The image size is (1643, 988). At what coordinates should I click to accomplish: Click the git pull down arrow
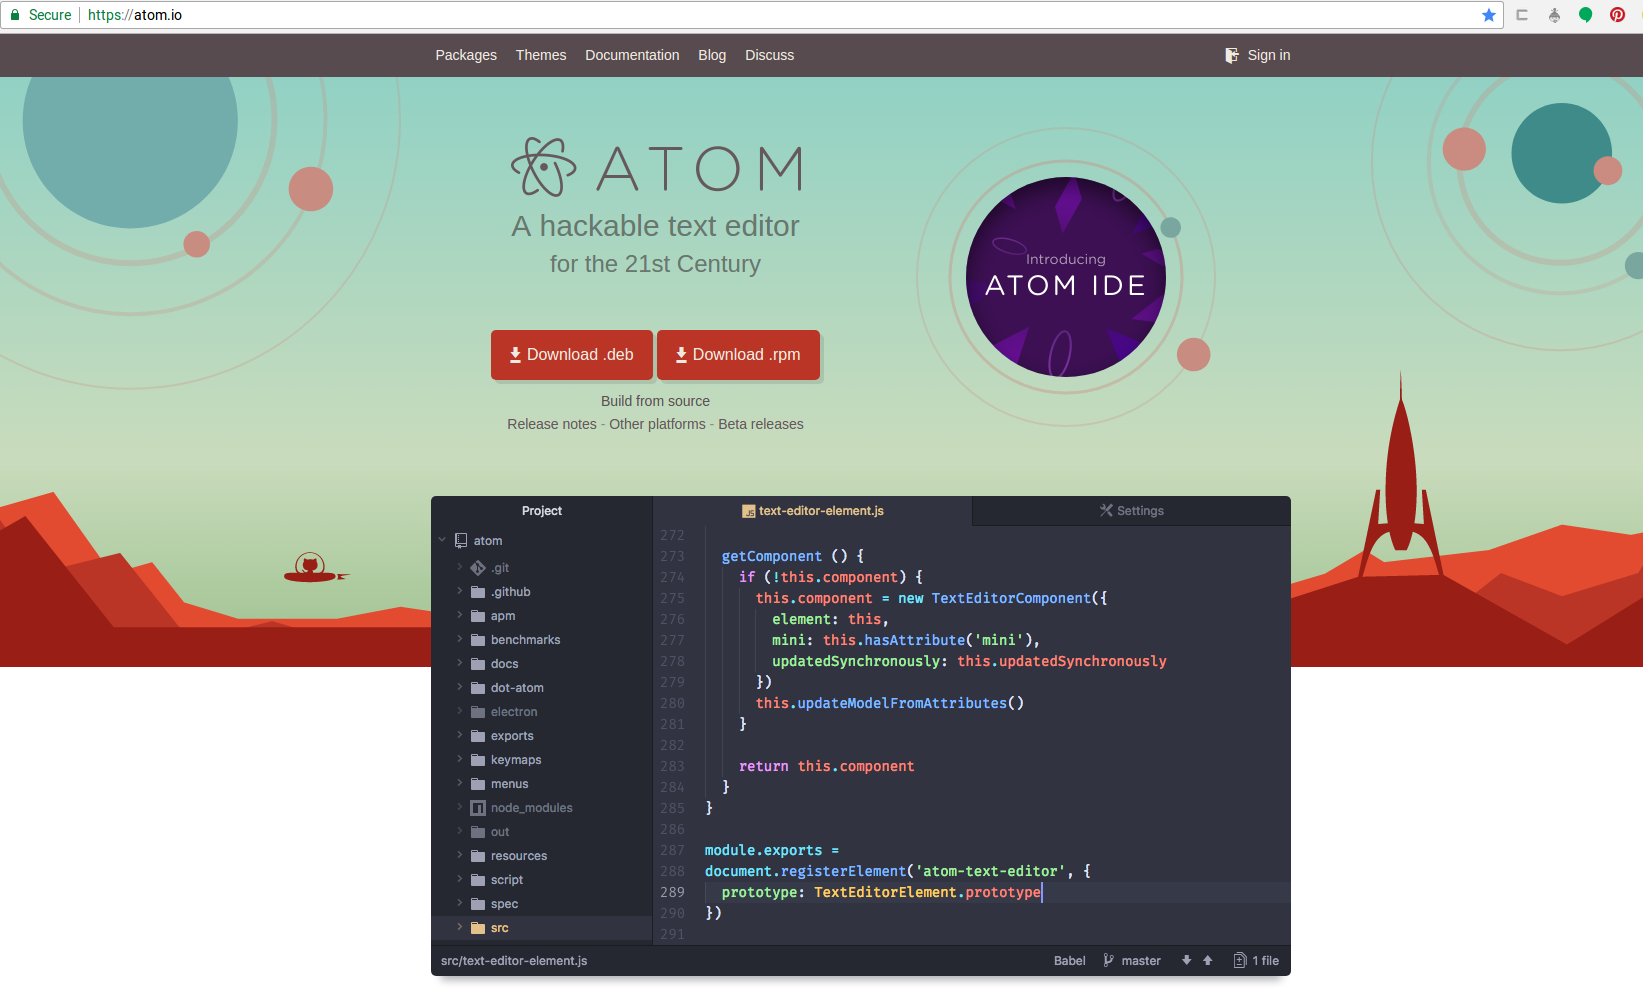pos(1186,960)
